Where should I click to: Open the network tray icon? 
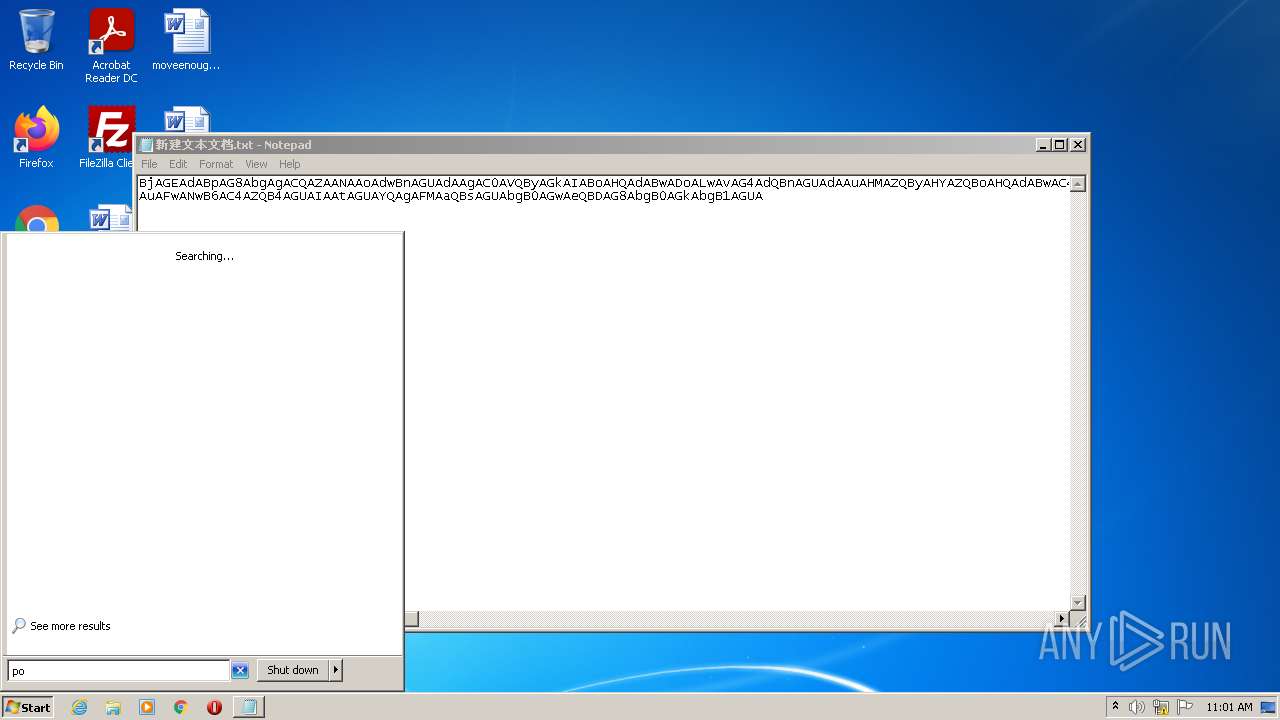pyautogui.click(x=1161, y=707)
